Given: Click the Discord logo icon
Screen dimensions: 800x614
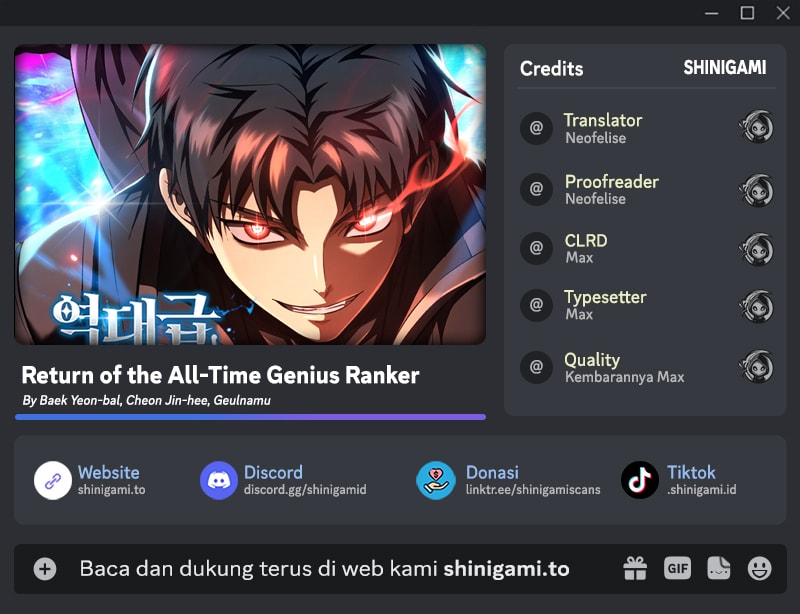Looking at the screenshot, I should coord(219,480).
